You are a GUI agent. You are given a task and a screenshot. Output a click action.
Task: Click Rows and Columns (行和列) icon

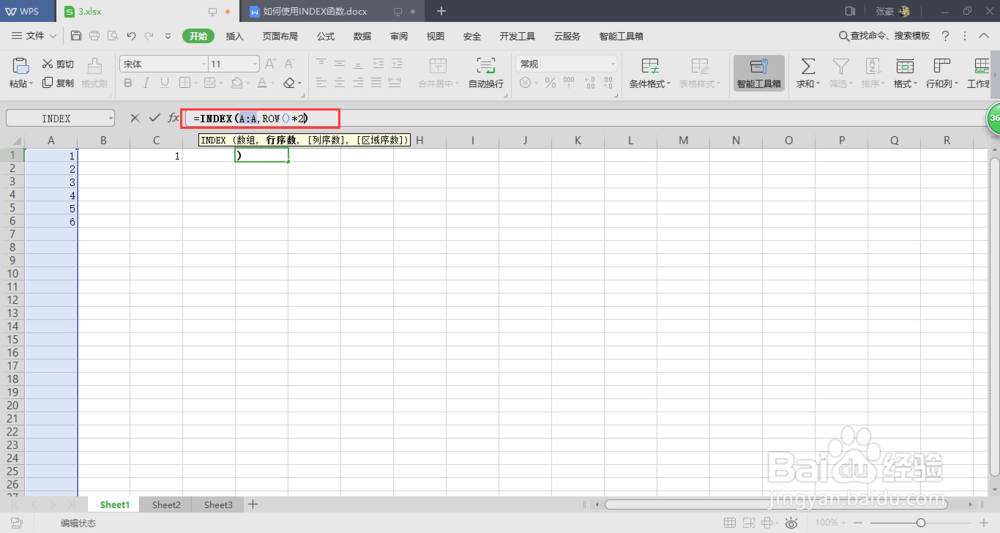click(941, 66)
